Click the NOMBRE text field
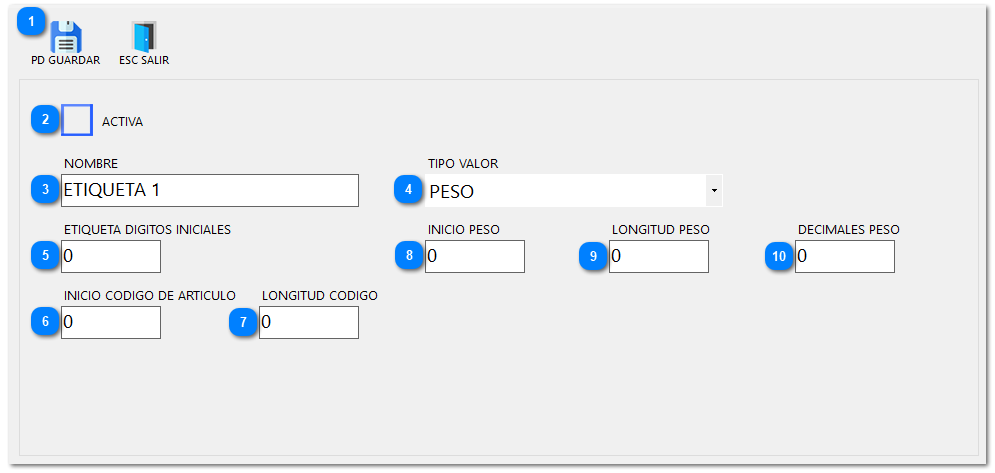995x473 pixels. (210, 190)
